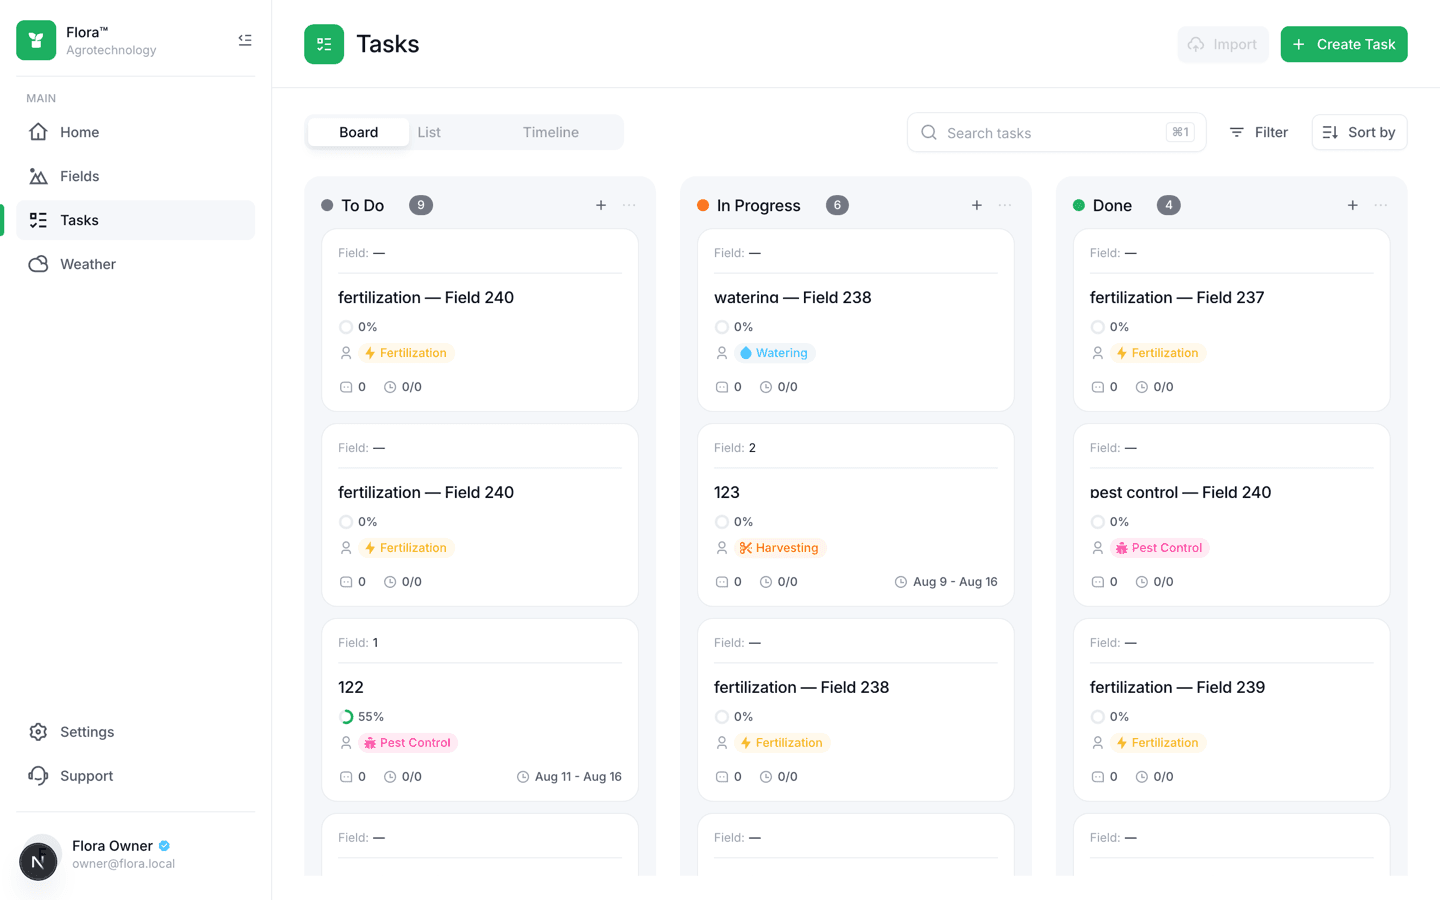Click the To Do count badge 9
The height and width of the screenshot is (900, 1440).
[421, 205]
